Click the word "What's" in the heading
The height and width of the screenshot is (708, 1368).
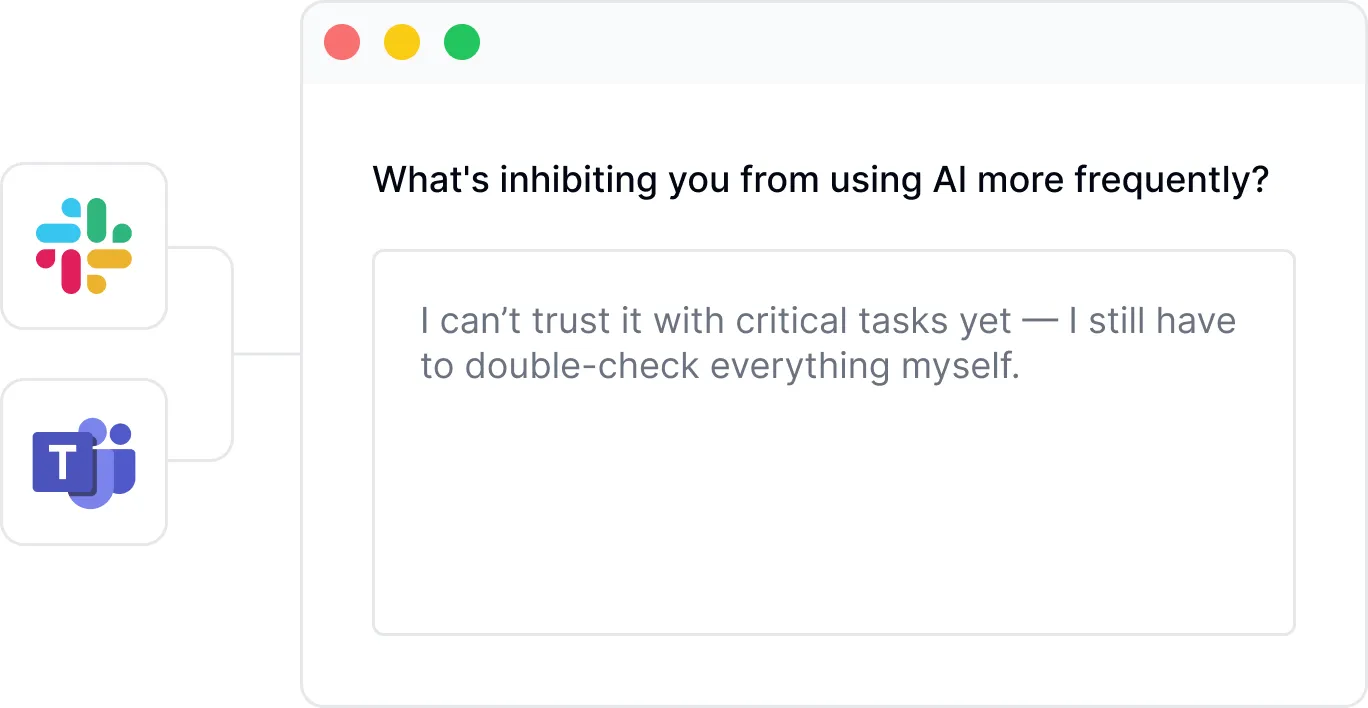click(x=429, y=181)
